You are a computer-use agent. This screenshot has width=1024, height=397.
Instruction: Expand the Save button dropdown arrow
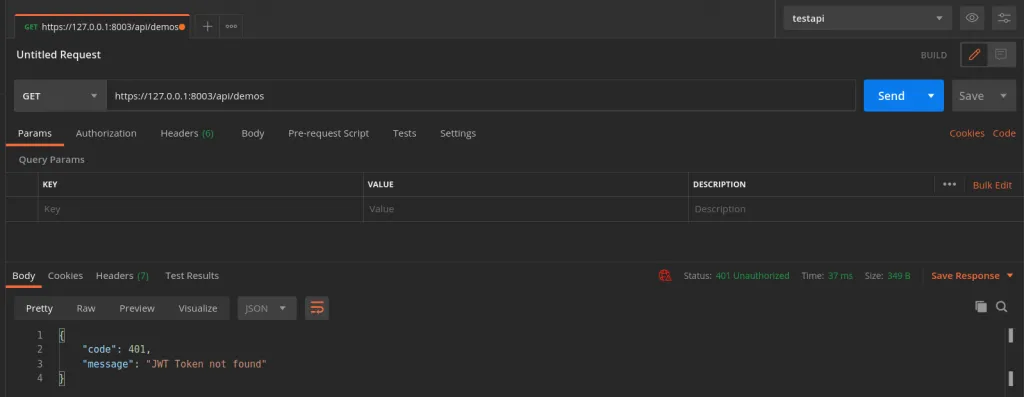coord(1003,96)
